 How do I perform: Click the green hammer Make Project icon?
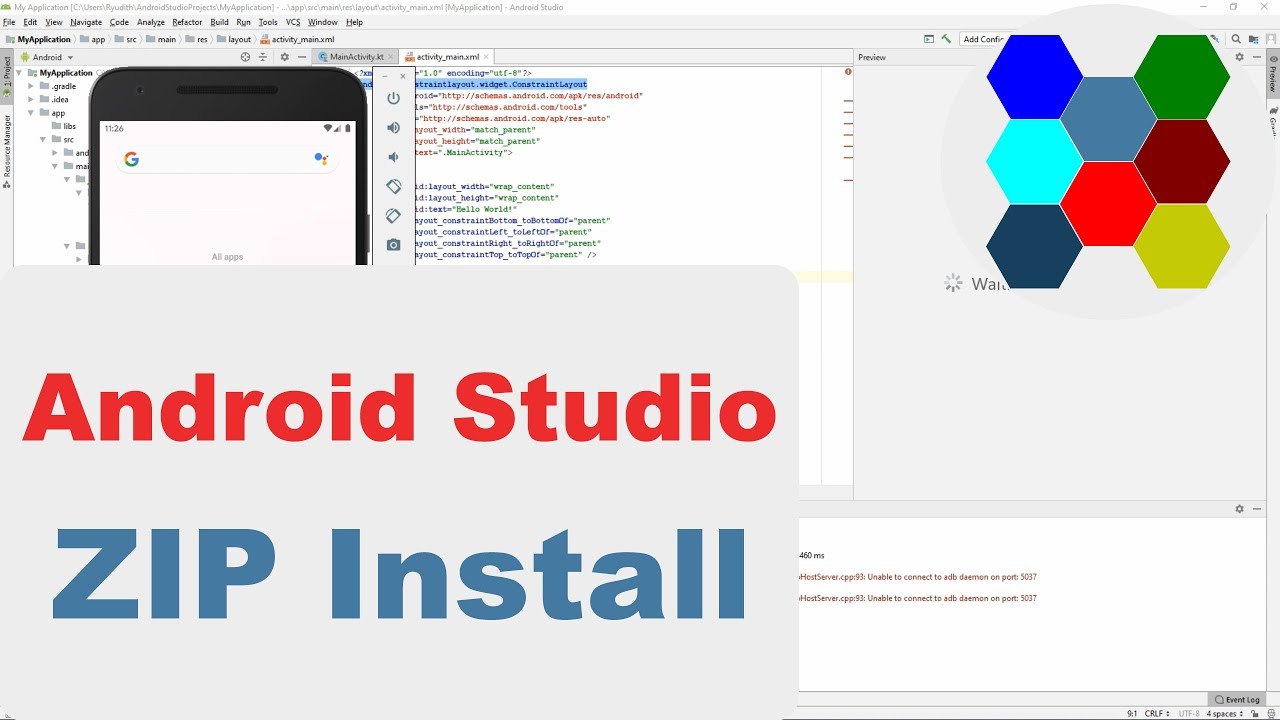(946, 39)
